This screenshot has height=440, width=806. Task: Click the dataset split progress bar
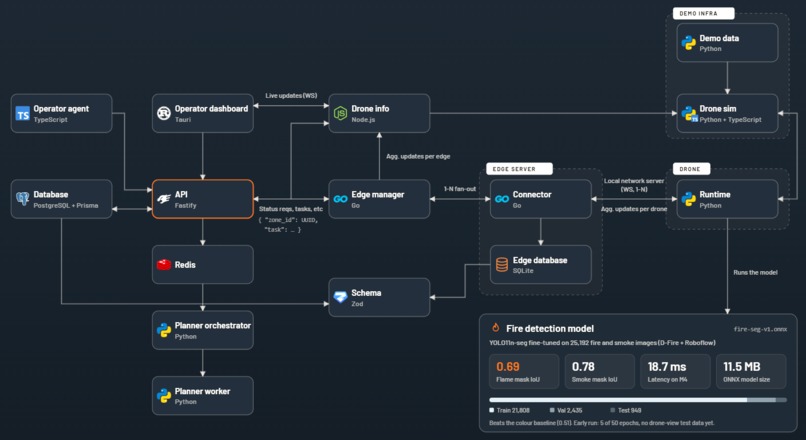tap(638, 400)
